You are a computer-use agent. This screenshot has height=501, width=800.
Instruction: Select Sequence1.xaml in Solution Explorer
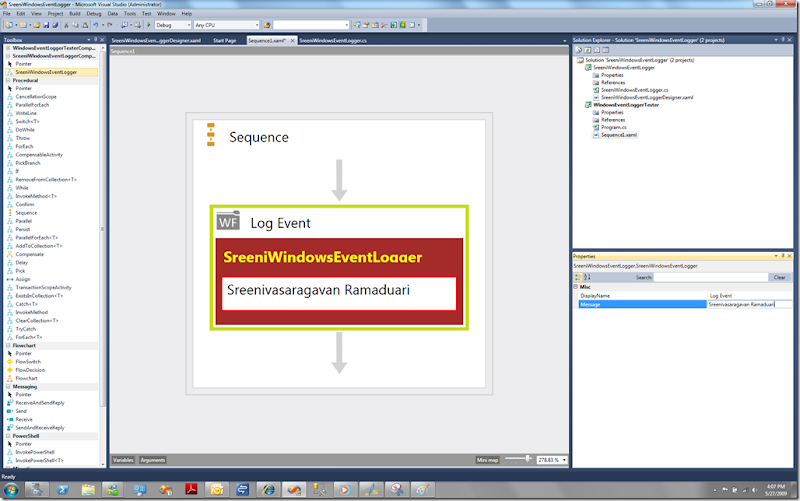click(618, 135)
